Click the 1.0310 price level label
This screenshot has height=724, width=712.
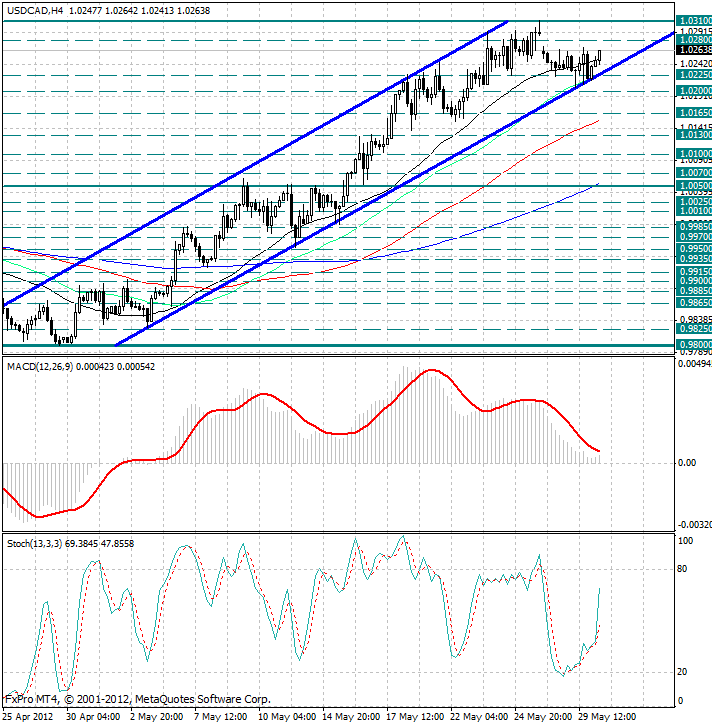coord(694,21)
